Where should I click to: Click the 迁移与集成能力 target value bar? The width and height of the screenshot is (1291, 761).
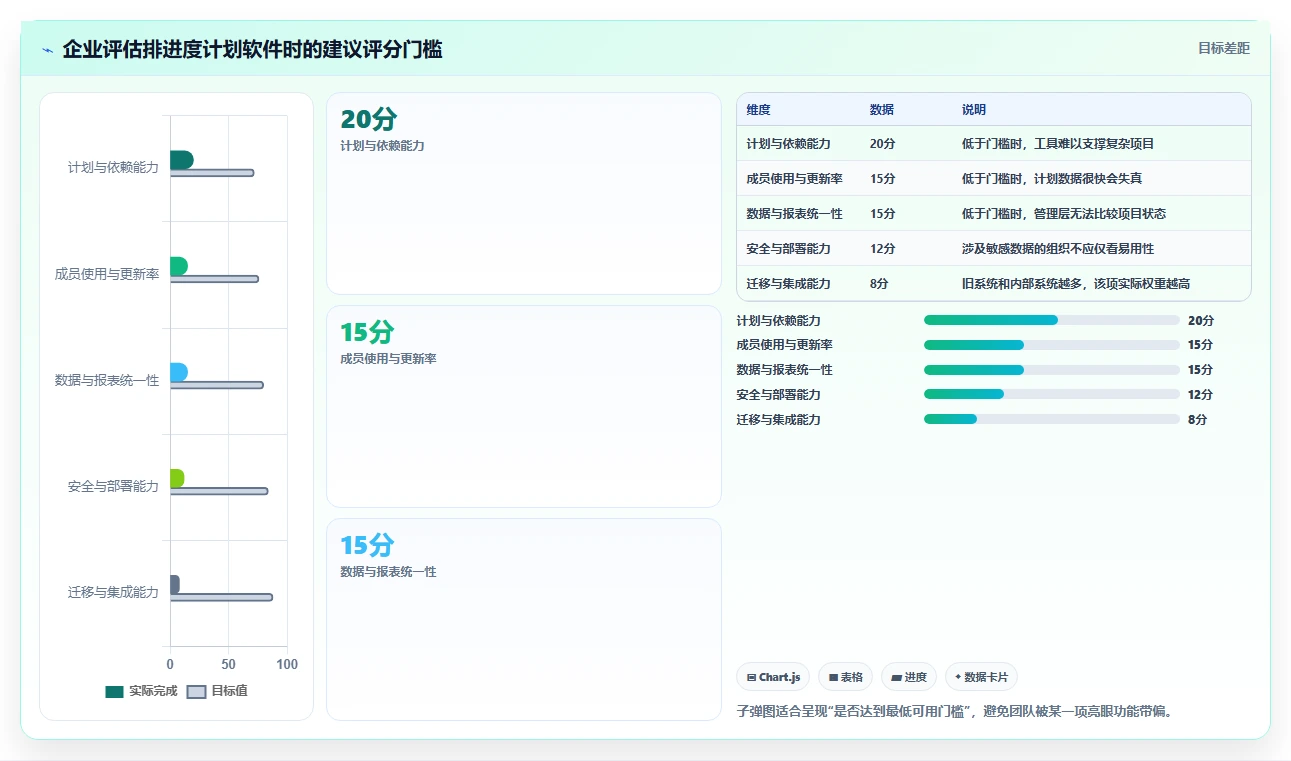pyautogui.click(x=221, y=597)
